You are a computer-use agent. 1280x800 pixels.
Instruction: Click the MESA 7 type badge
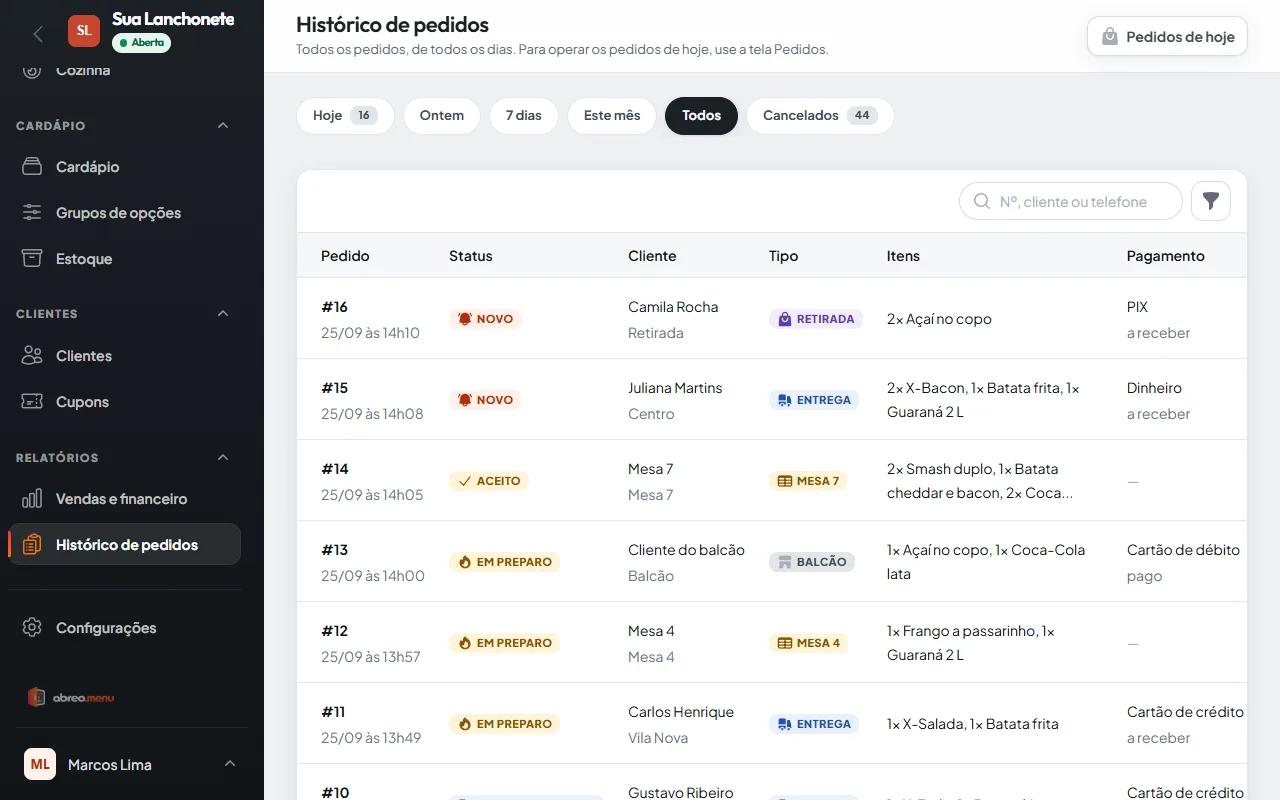[x=808, y=481]
